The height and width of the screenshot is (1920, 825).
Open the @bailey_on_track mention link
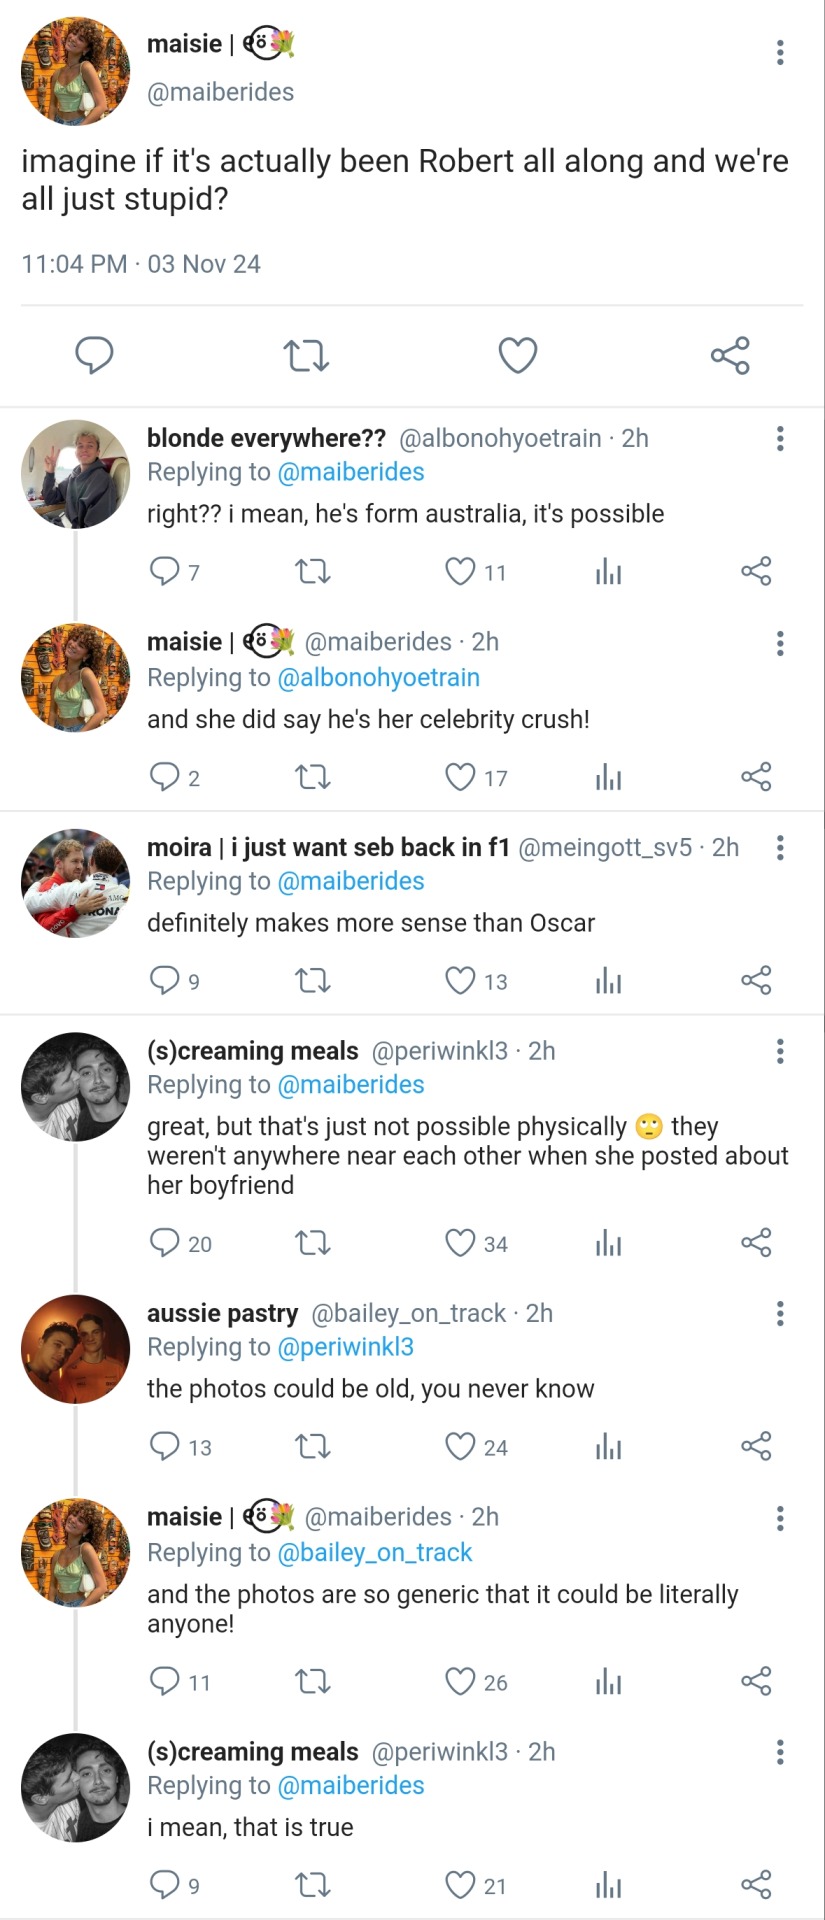[x=374, y=1552]
